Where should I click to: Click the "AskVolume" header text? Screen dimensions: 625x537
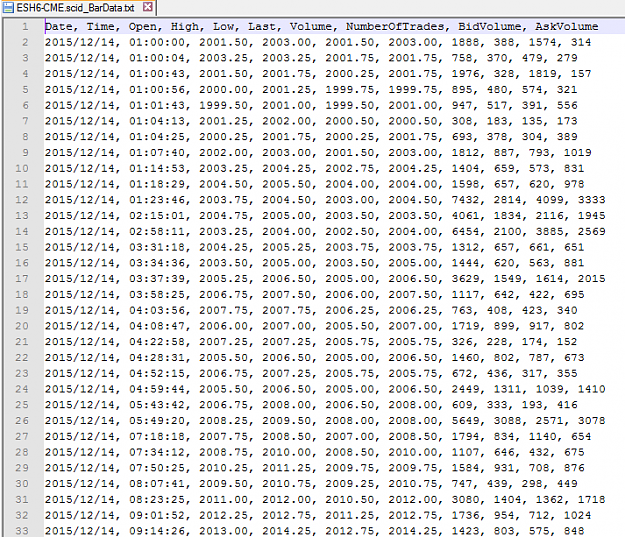[566, 27]
